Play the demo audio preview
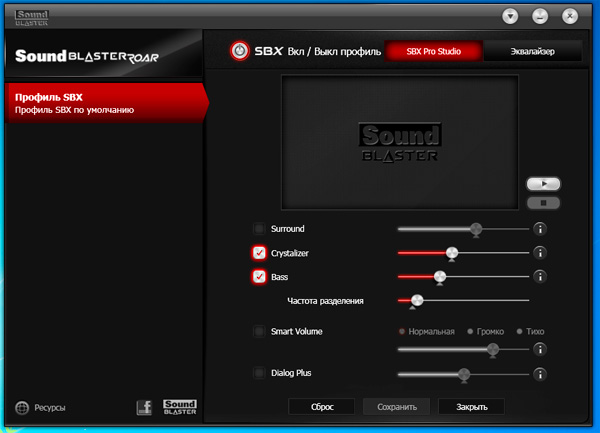The image size is (600, 433). click(x=544, y=184)
